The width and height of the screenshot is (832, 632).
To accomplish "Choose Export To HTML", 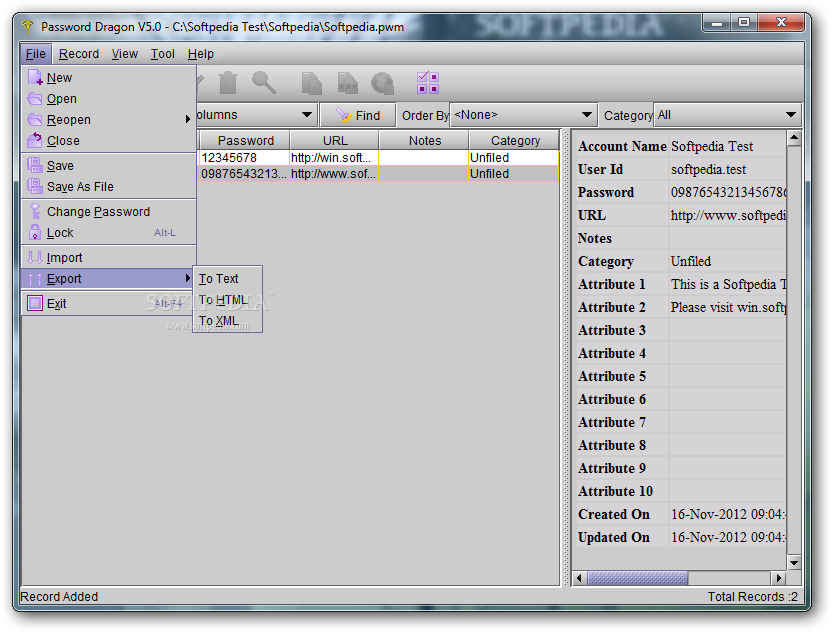I will tap(227, 300).
